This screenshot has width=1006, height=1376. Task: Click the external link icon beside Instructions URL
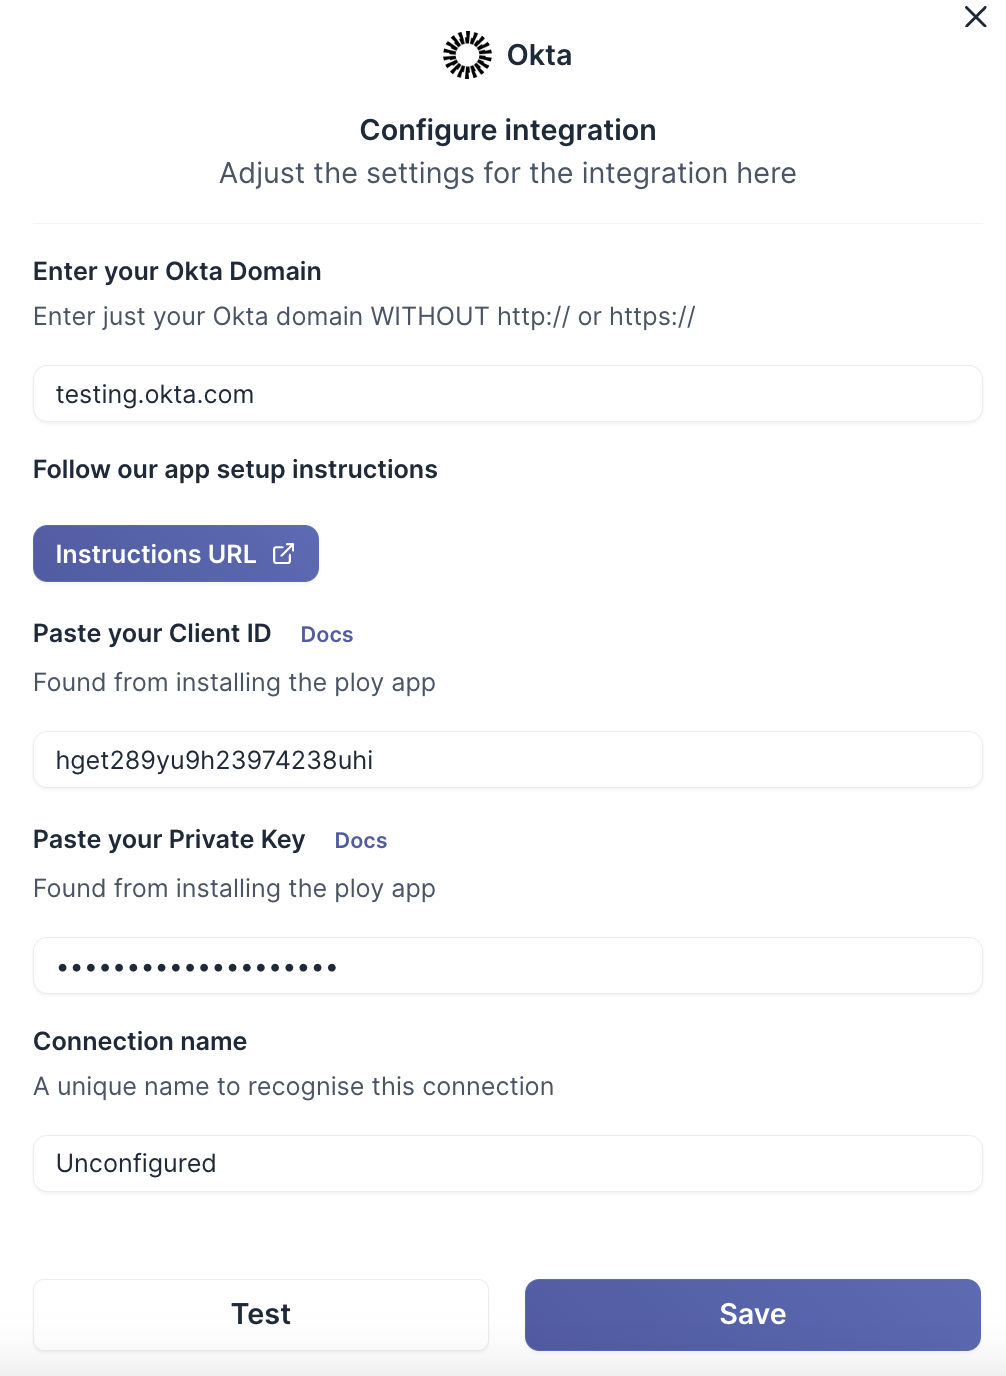[x=284, y=554]
